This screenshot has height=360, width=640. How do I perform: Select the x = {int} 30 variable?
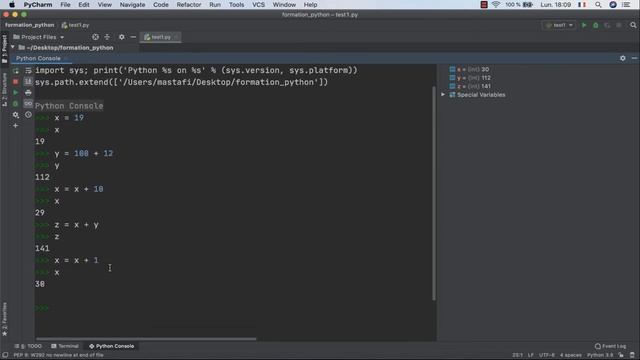tap(469, 69)
